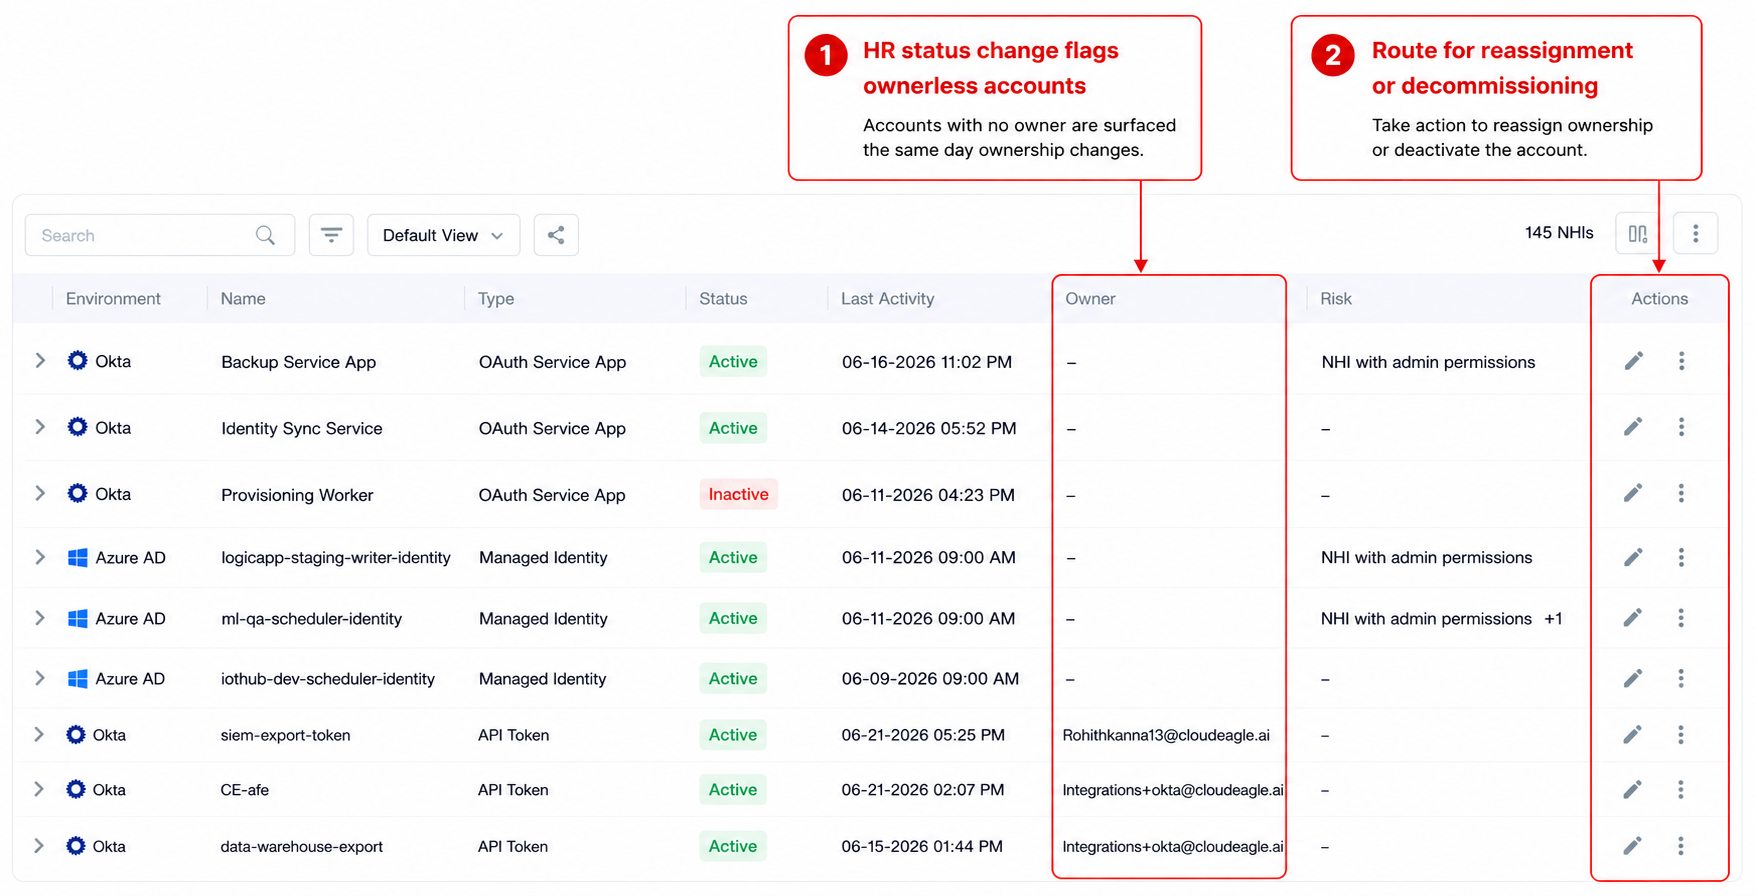Viewport: 1756px width, 896px height.
Task: Click owner Rohithkanna13@cloudeagle.ai
Action: 1166,735
